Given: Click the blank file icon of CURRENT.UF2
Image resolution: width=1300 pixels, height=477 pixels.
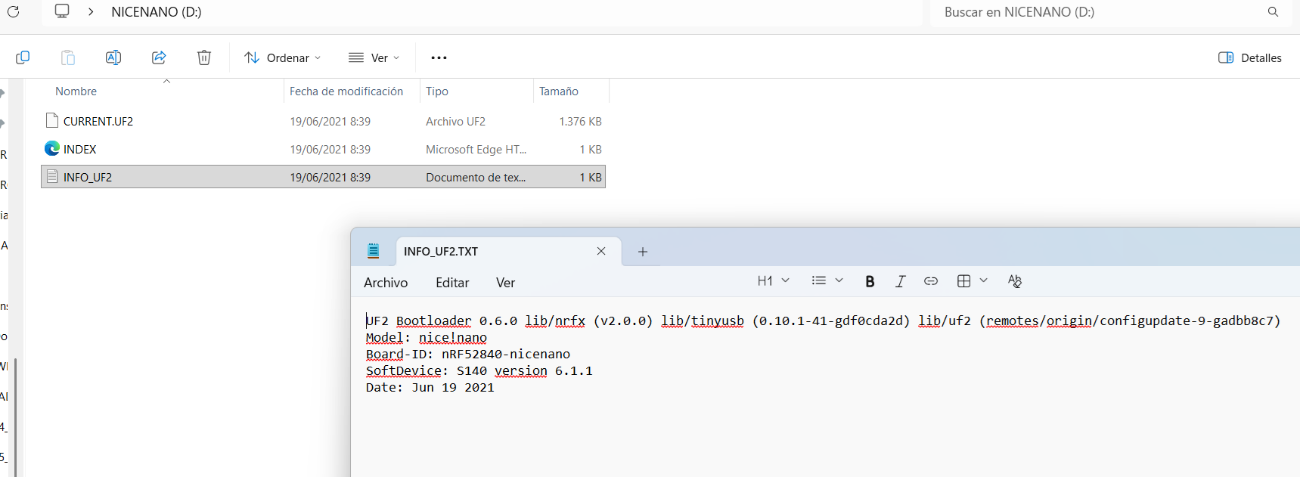Looking at the screenshot, I should (x=52, y=121).
